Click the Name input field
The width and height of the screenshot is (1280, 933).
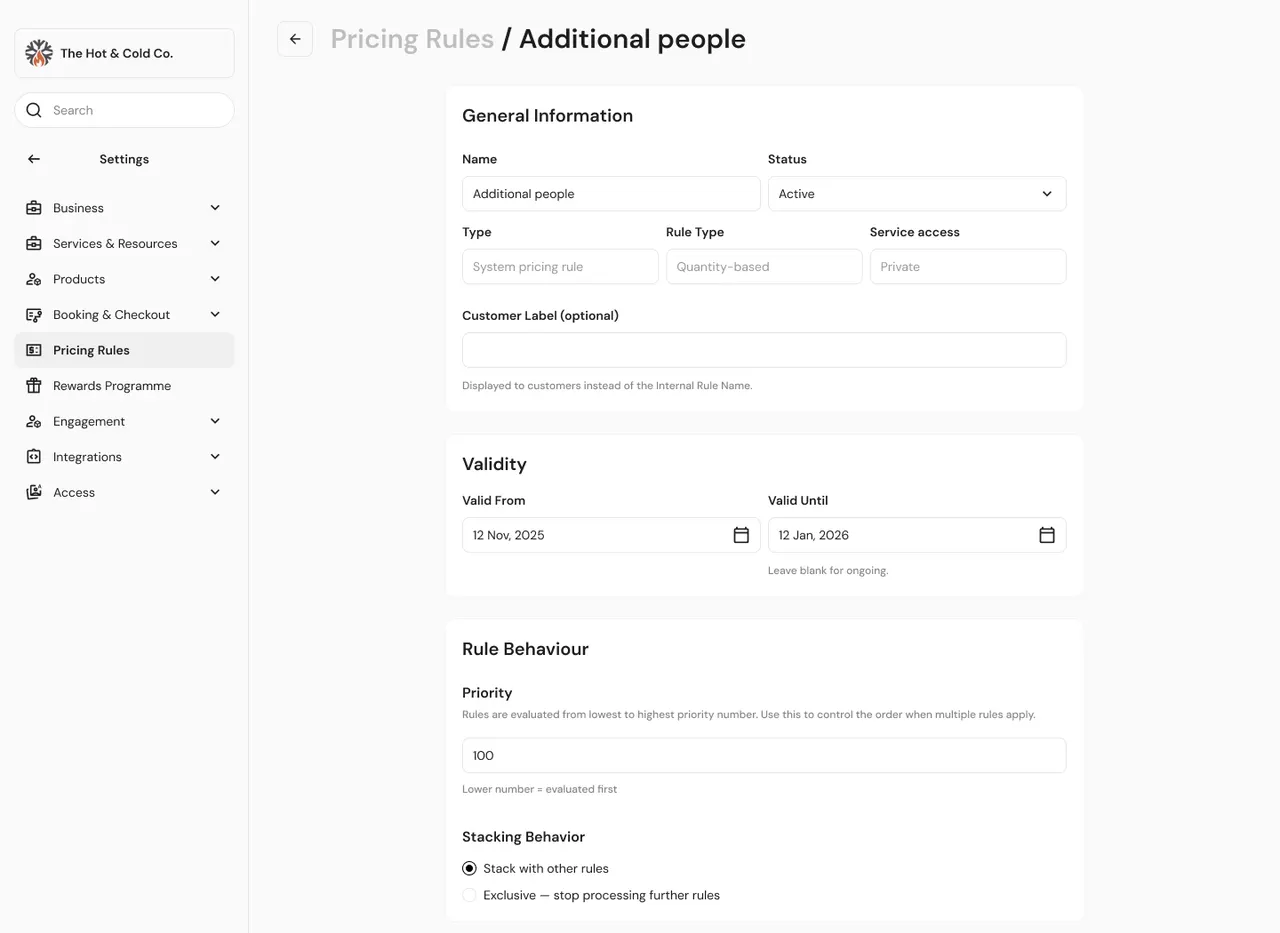[x=611, y=194]
